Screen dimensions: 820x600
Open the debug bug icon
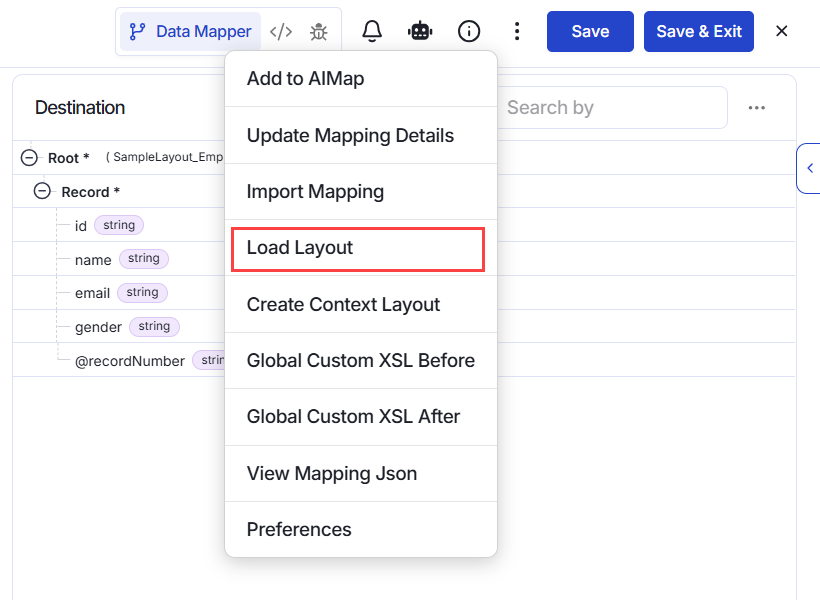coord(318,32)
